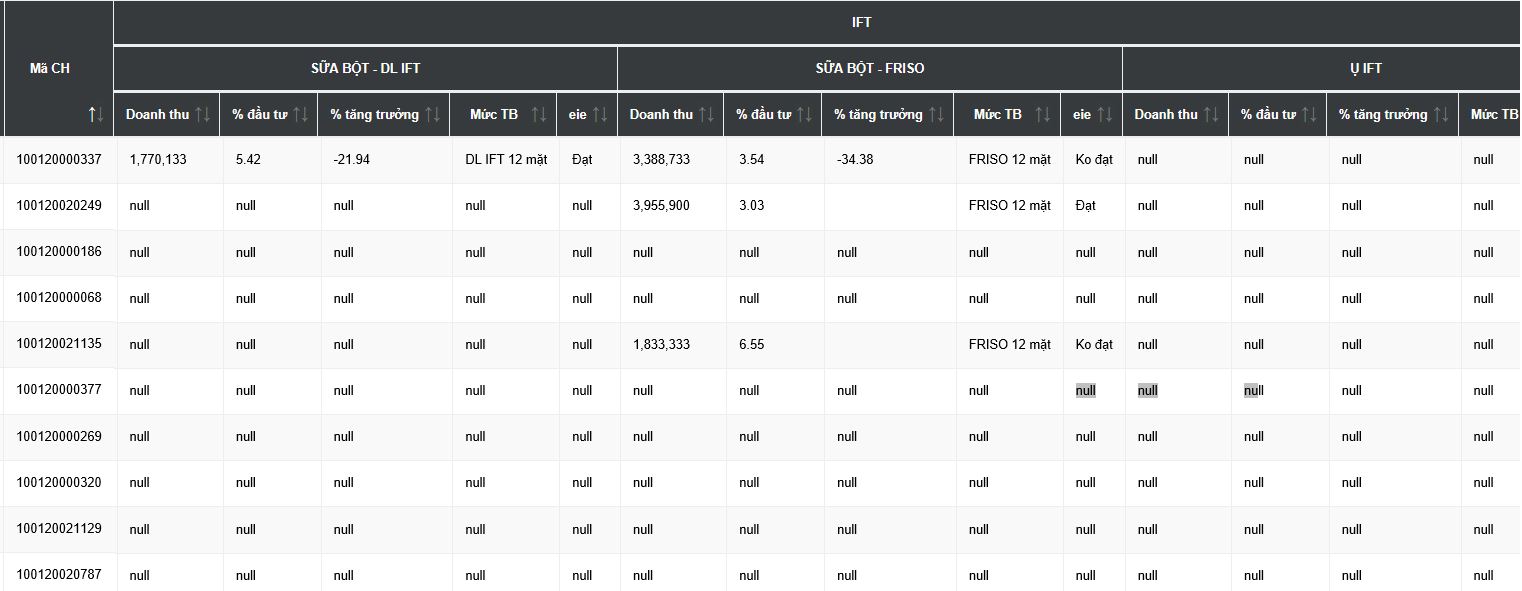This screenshot has height=591, width=1522.
Task: Sort % đầu tư under Ụ IFT
Action: point(1309,115)
